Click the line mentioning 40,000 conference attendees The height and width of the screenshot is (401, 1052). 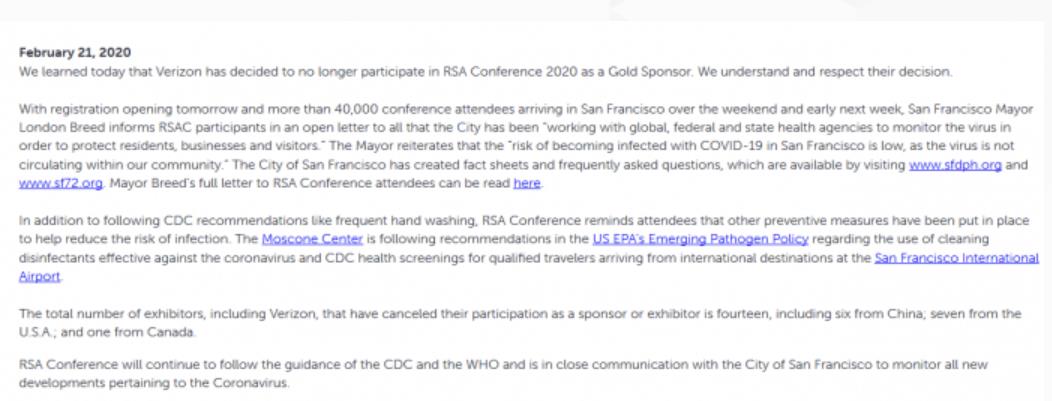pos(526,109)
